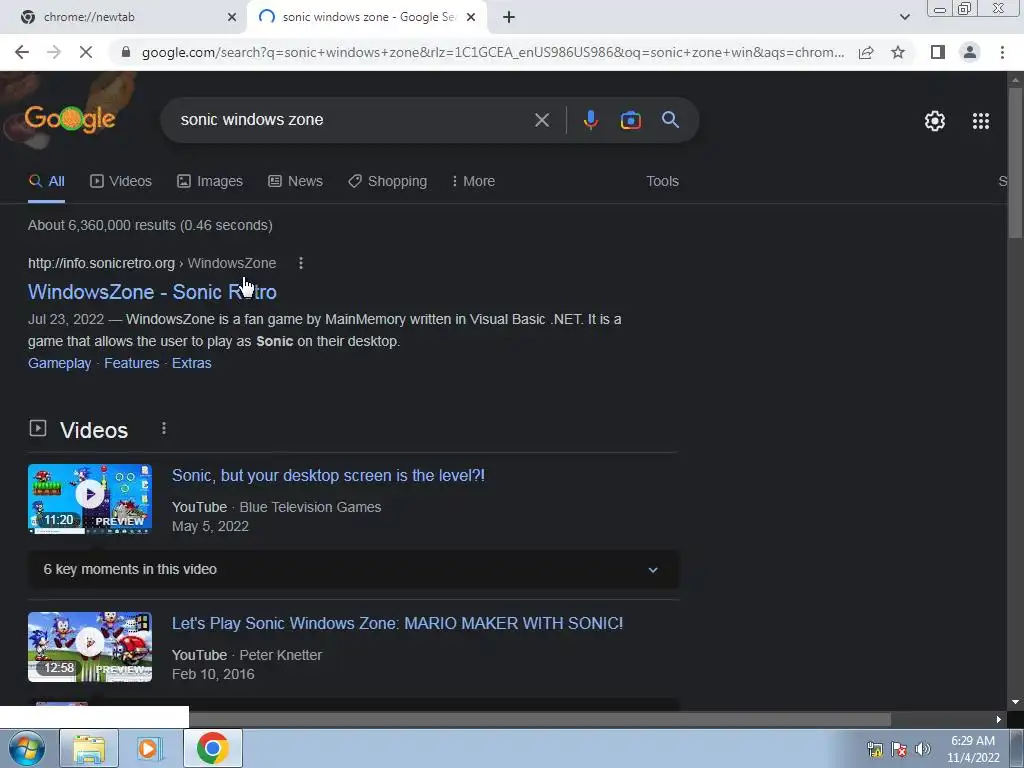
Task: Click the search query input field
Action: 353,120
